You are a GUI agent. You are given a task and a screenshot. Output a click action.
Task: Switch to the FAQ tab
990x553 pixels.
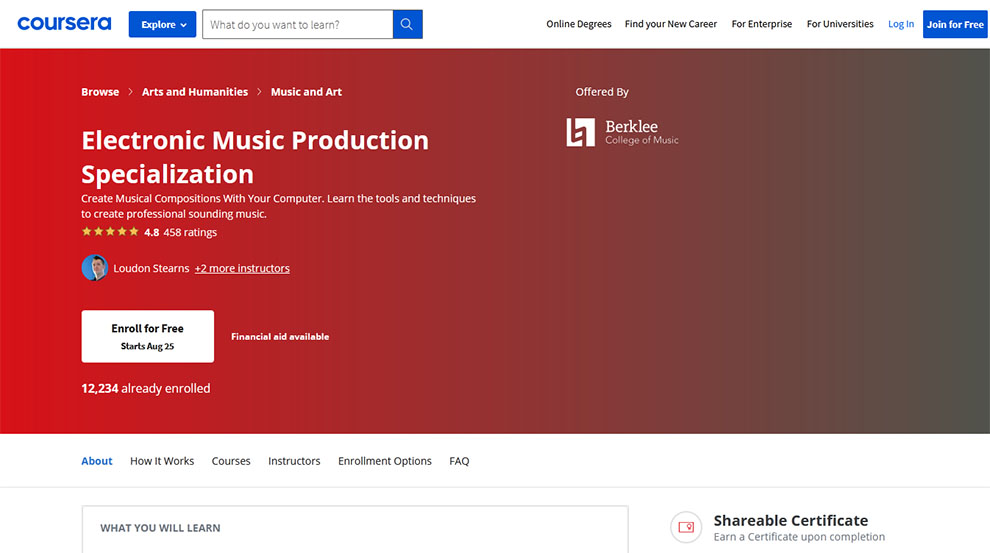(459, 461)
